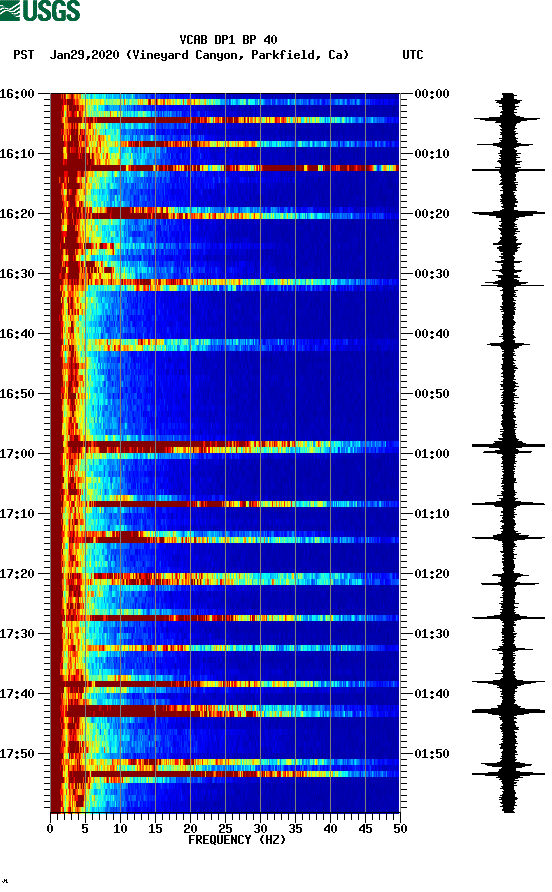This screenshot has height=892, width=552.
Task: Click the '01:30' UTC time label
Action: pos(432,634)
